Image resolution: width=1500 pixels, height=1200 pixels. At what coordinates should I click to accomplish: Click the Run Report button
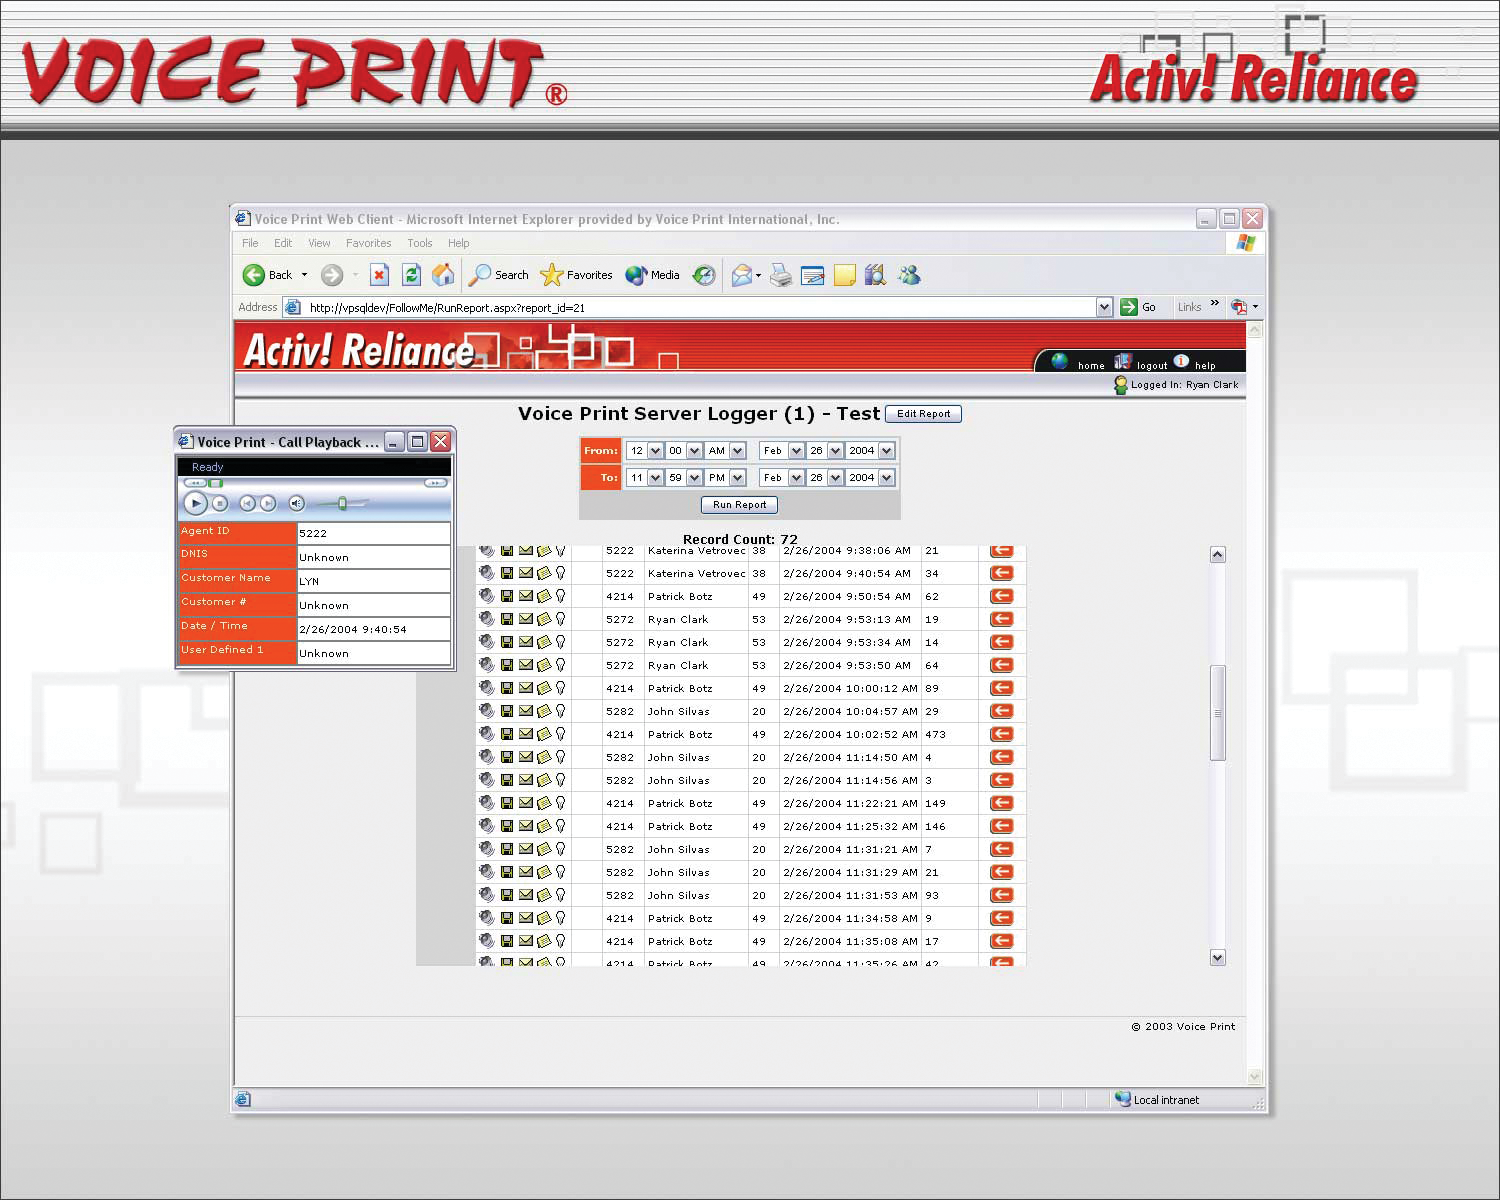739,505
